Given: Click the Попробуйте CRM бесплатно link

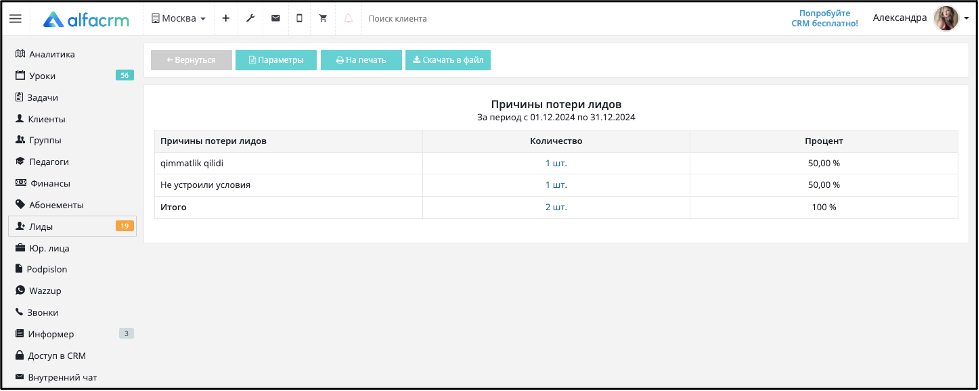Looking at the screenshot, I should click(829, 18).
